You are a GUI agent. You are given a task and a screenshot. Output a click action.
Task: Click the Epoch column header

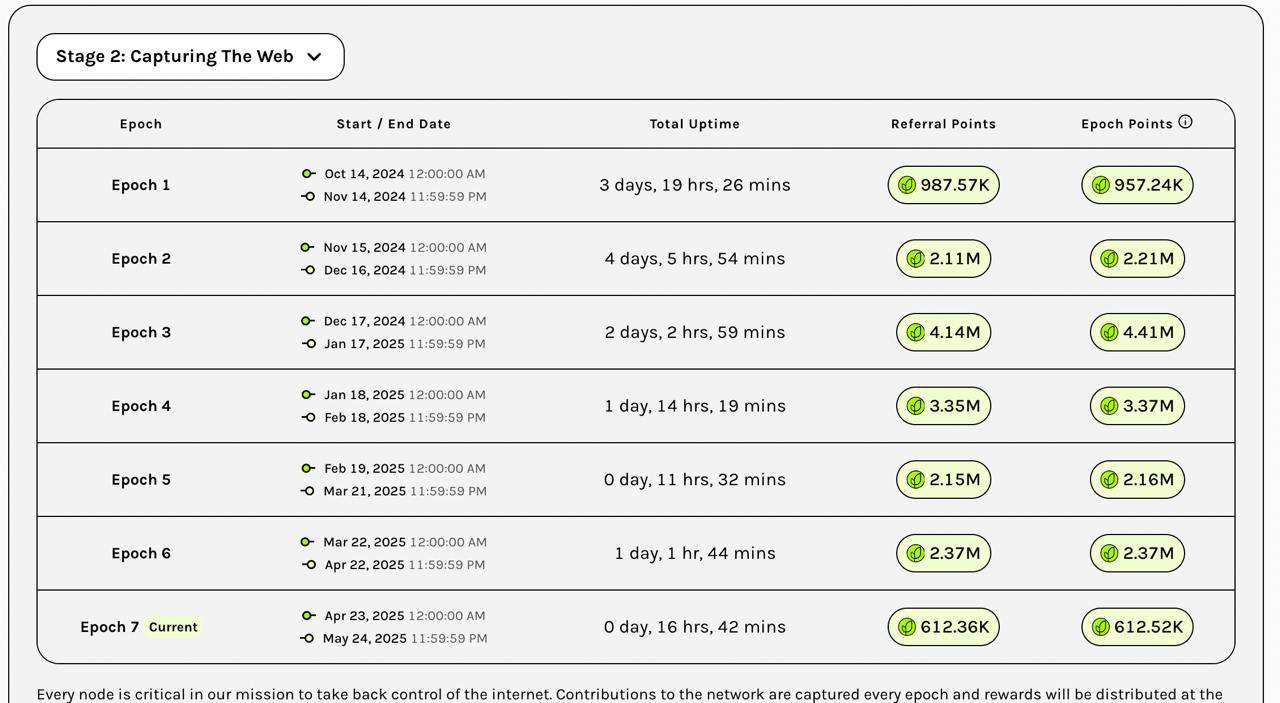pyautogui.click(x=141, y=124)
